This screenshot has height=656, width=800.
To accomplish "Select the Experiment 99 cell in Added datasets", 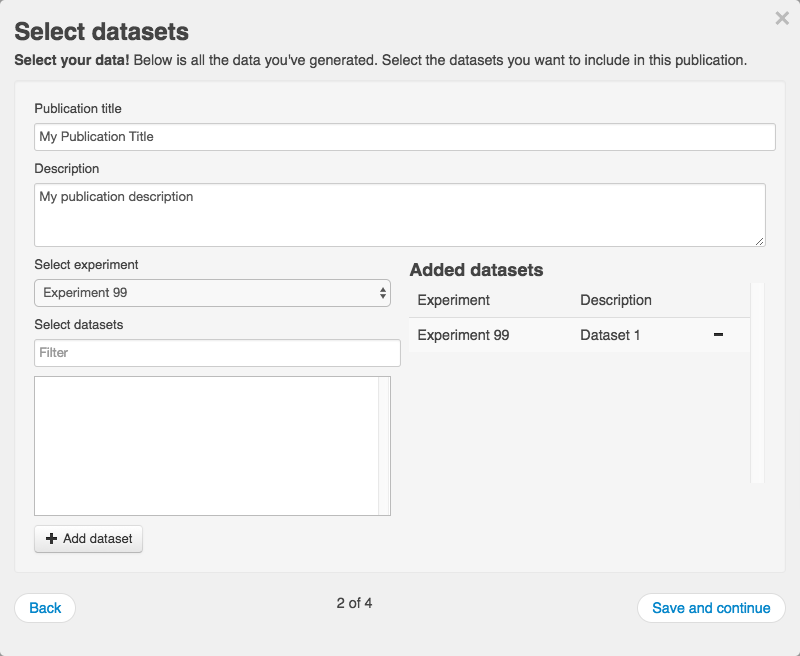I will (x=463, y=335).
